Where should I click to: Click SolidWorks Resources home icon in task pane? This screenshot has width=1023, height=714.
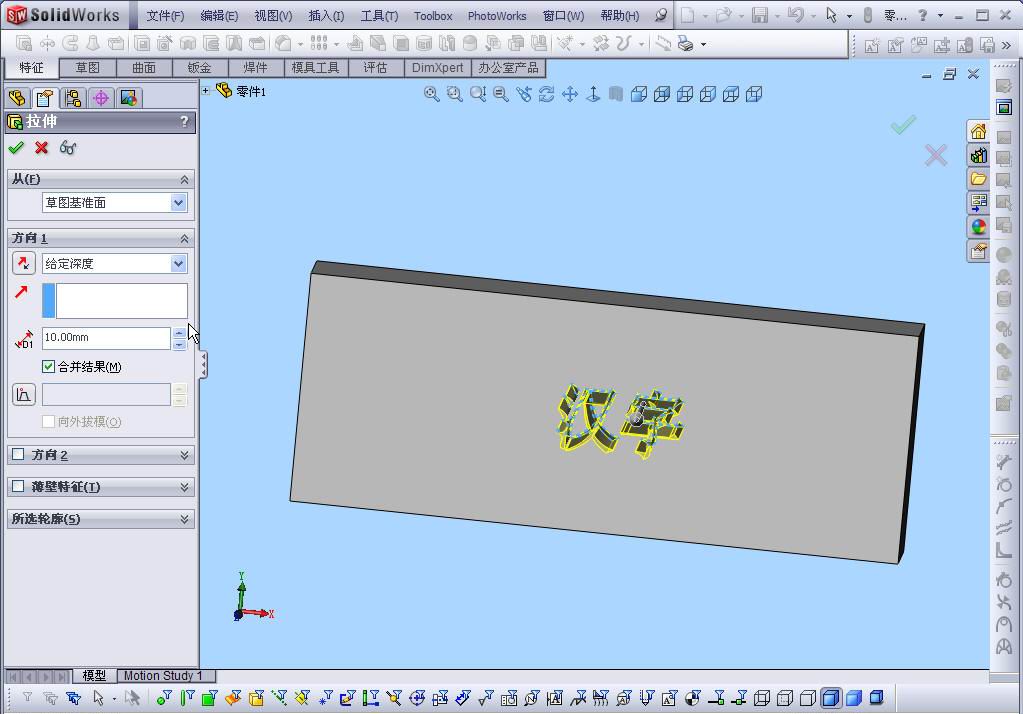[x=978, y=131]
